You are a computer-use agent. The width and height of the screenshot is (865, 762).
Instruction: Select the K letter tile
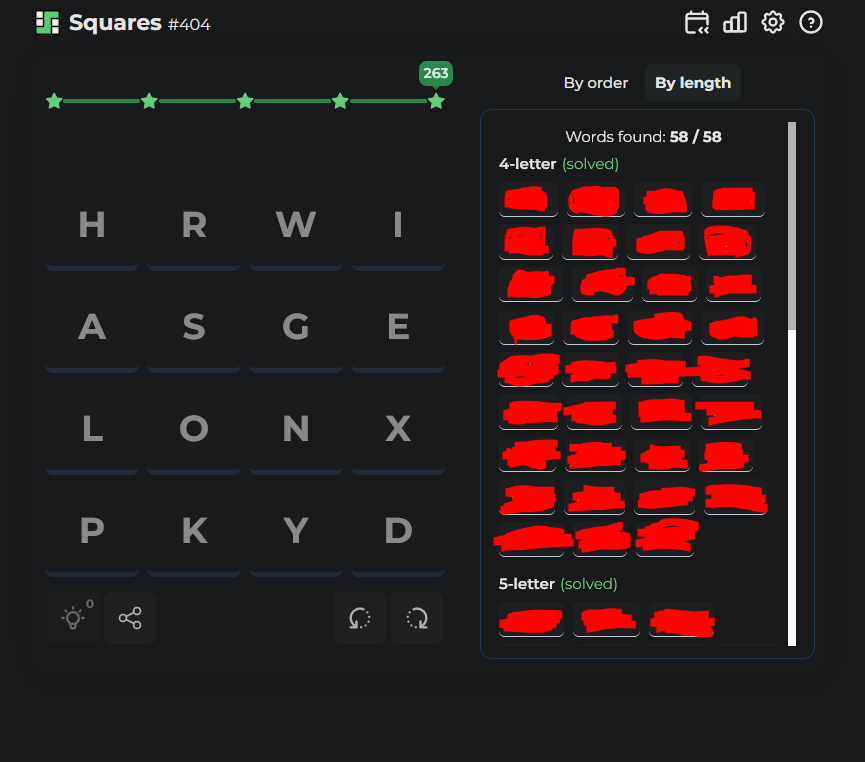[194, 531]
